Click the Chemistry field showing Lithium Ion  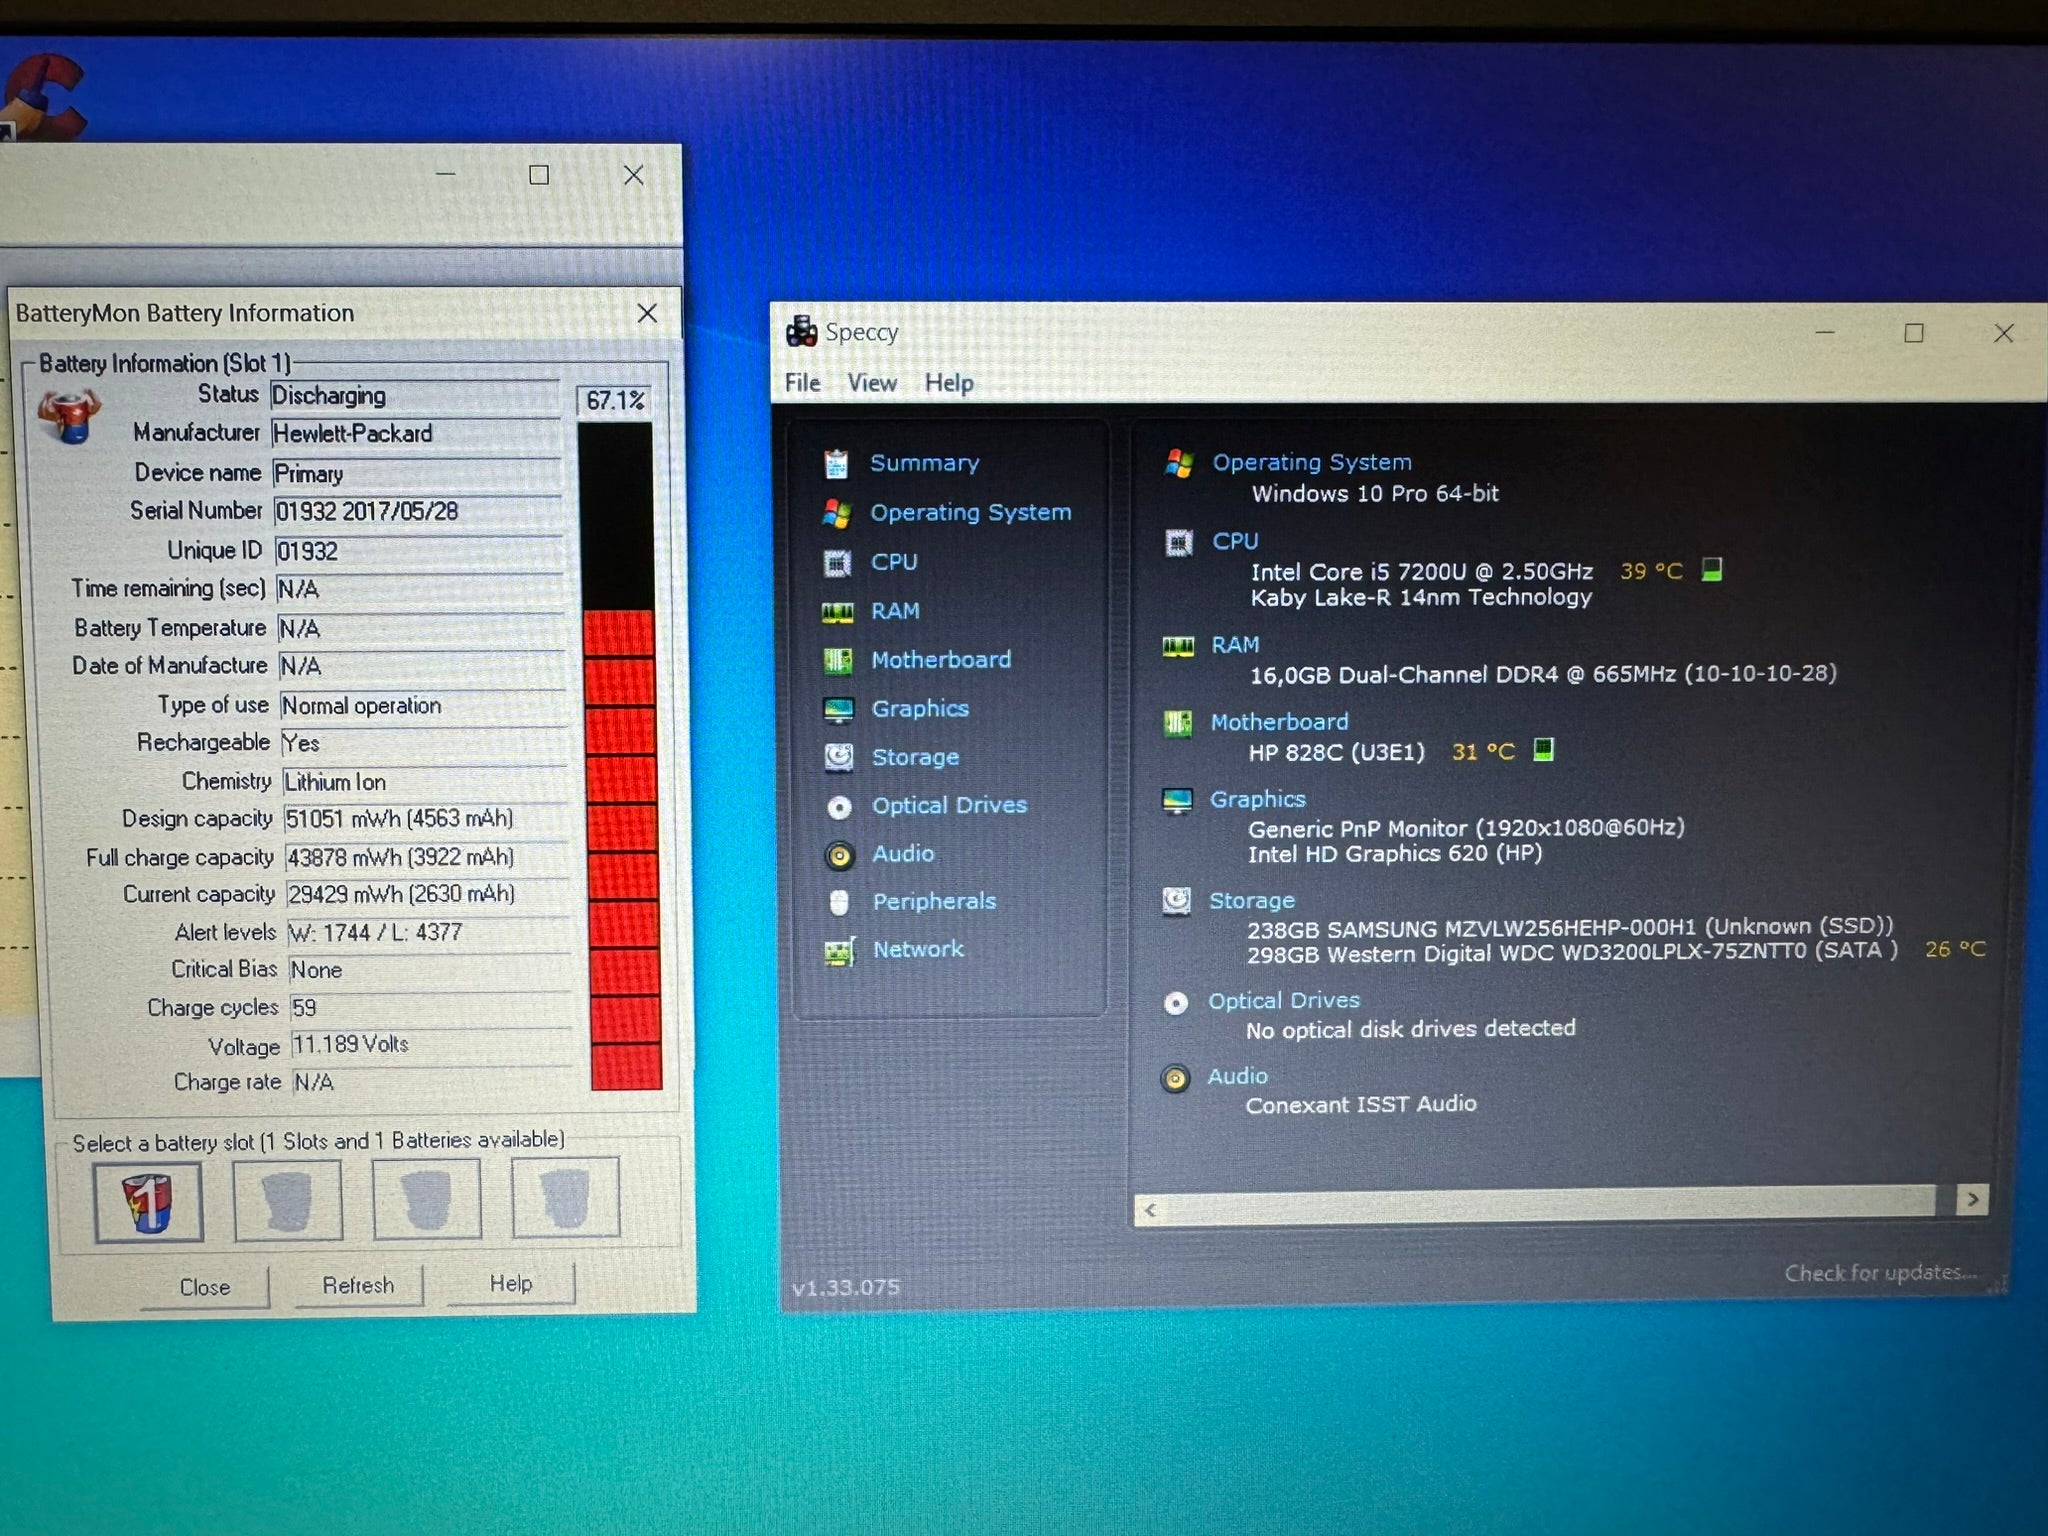[425, 782]
